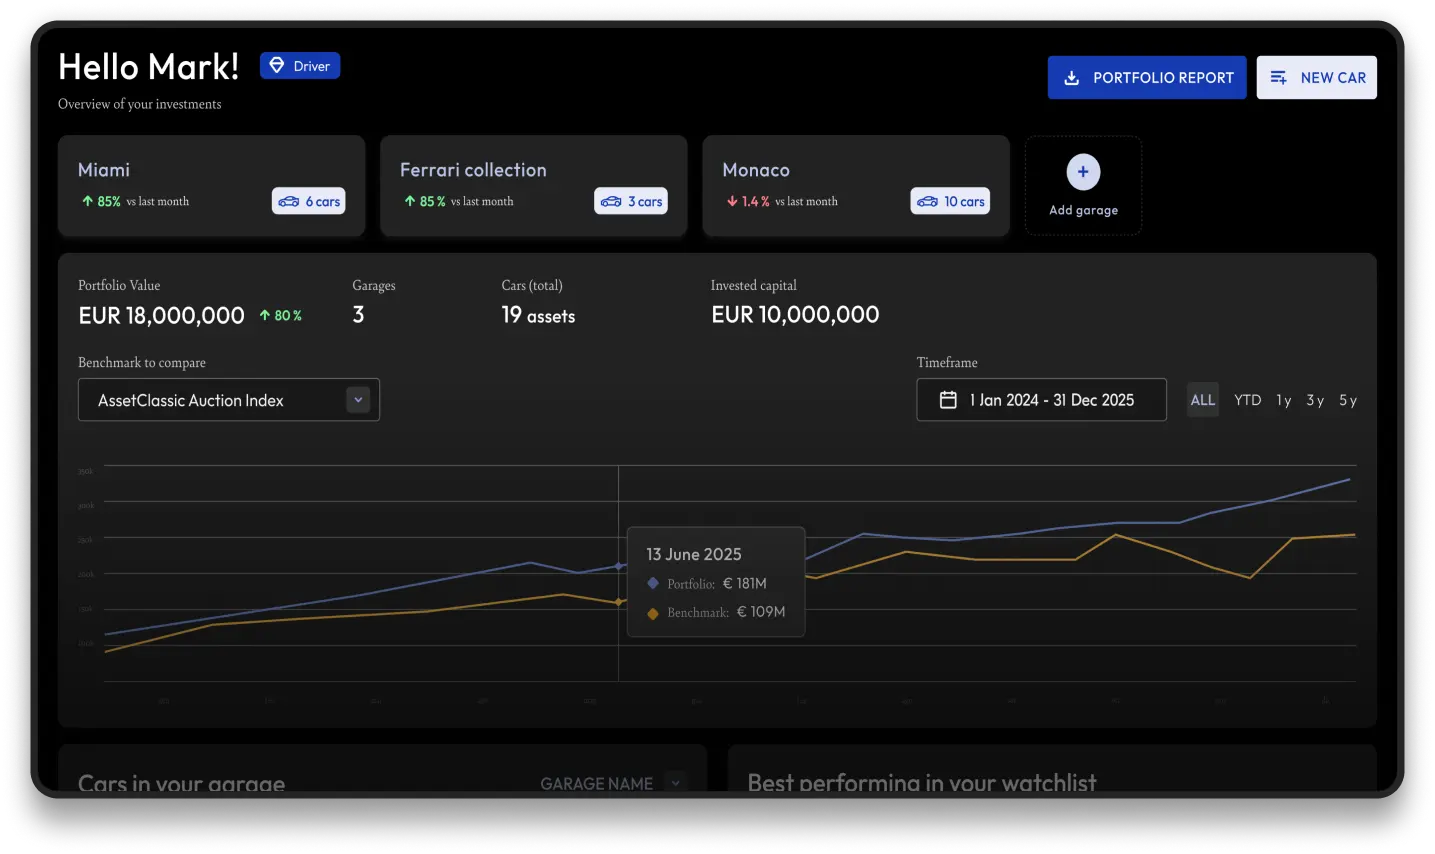
Task: Click the car icon on Ferrari collection badge
Action: pyautogui.click(x=610, y=200)
